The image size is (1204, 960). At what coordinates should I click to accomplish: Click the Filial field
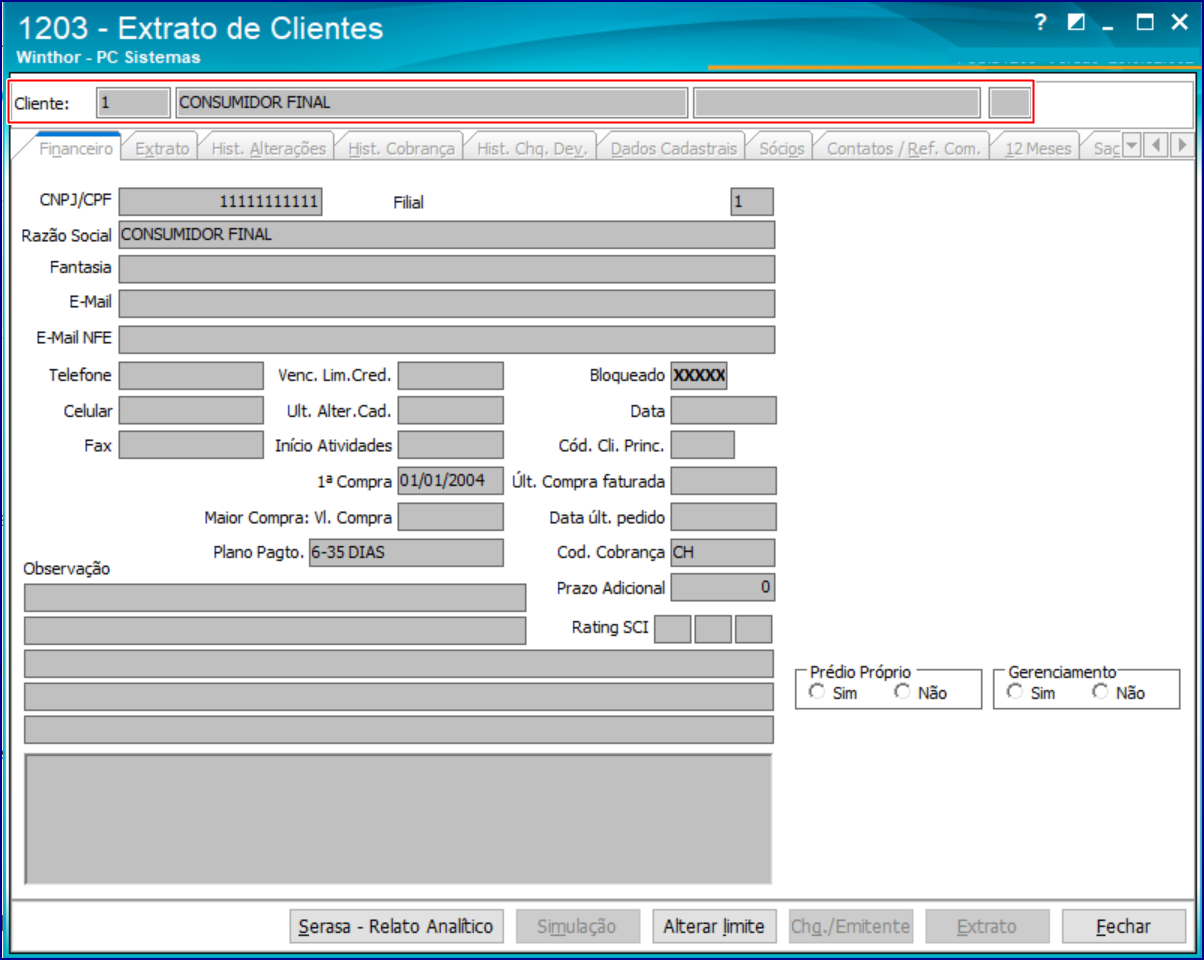pyautogui.click(x=752, y=202)
